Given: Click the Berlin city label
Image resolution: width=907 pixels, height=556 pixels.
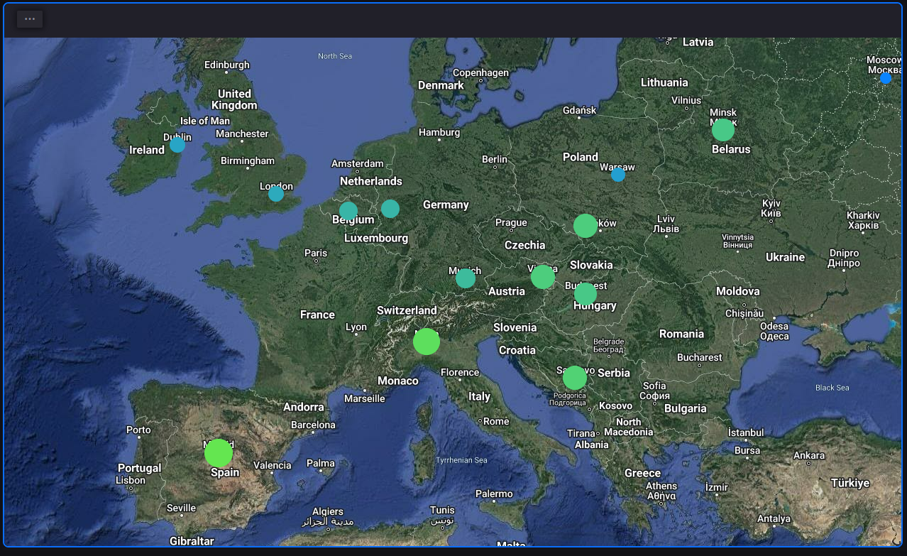Looking at the screenshot, I should [x=494, y=159].
